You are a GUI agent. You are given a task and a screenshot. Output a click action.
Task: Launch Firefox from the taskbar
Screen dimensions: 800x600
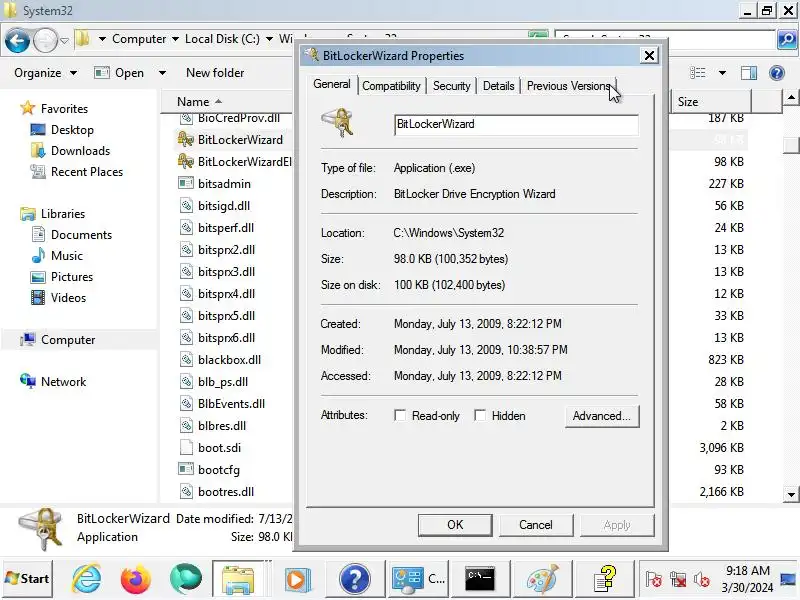click(x=136, y=579)
